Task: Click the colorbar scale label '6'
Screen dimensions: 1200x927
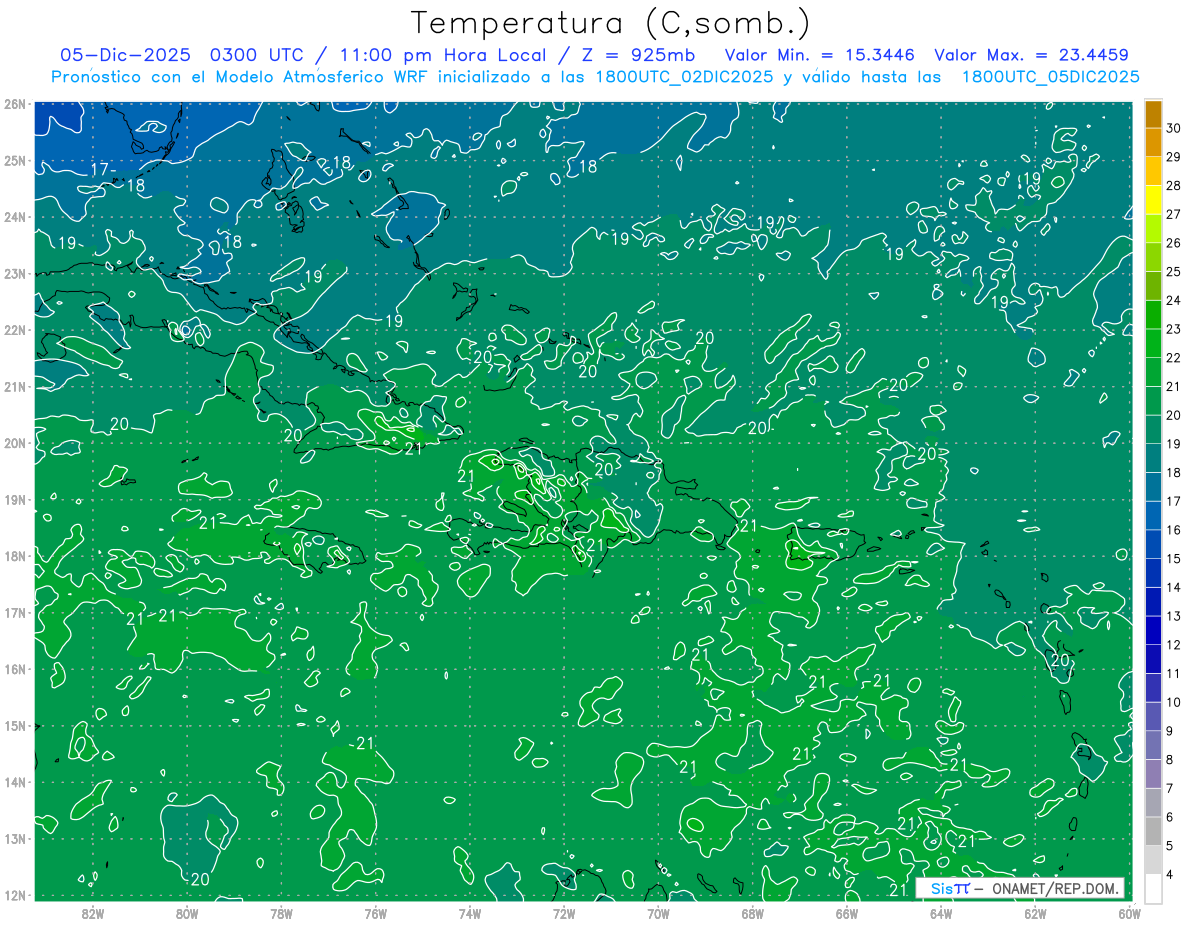Action: [1170, 816]
